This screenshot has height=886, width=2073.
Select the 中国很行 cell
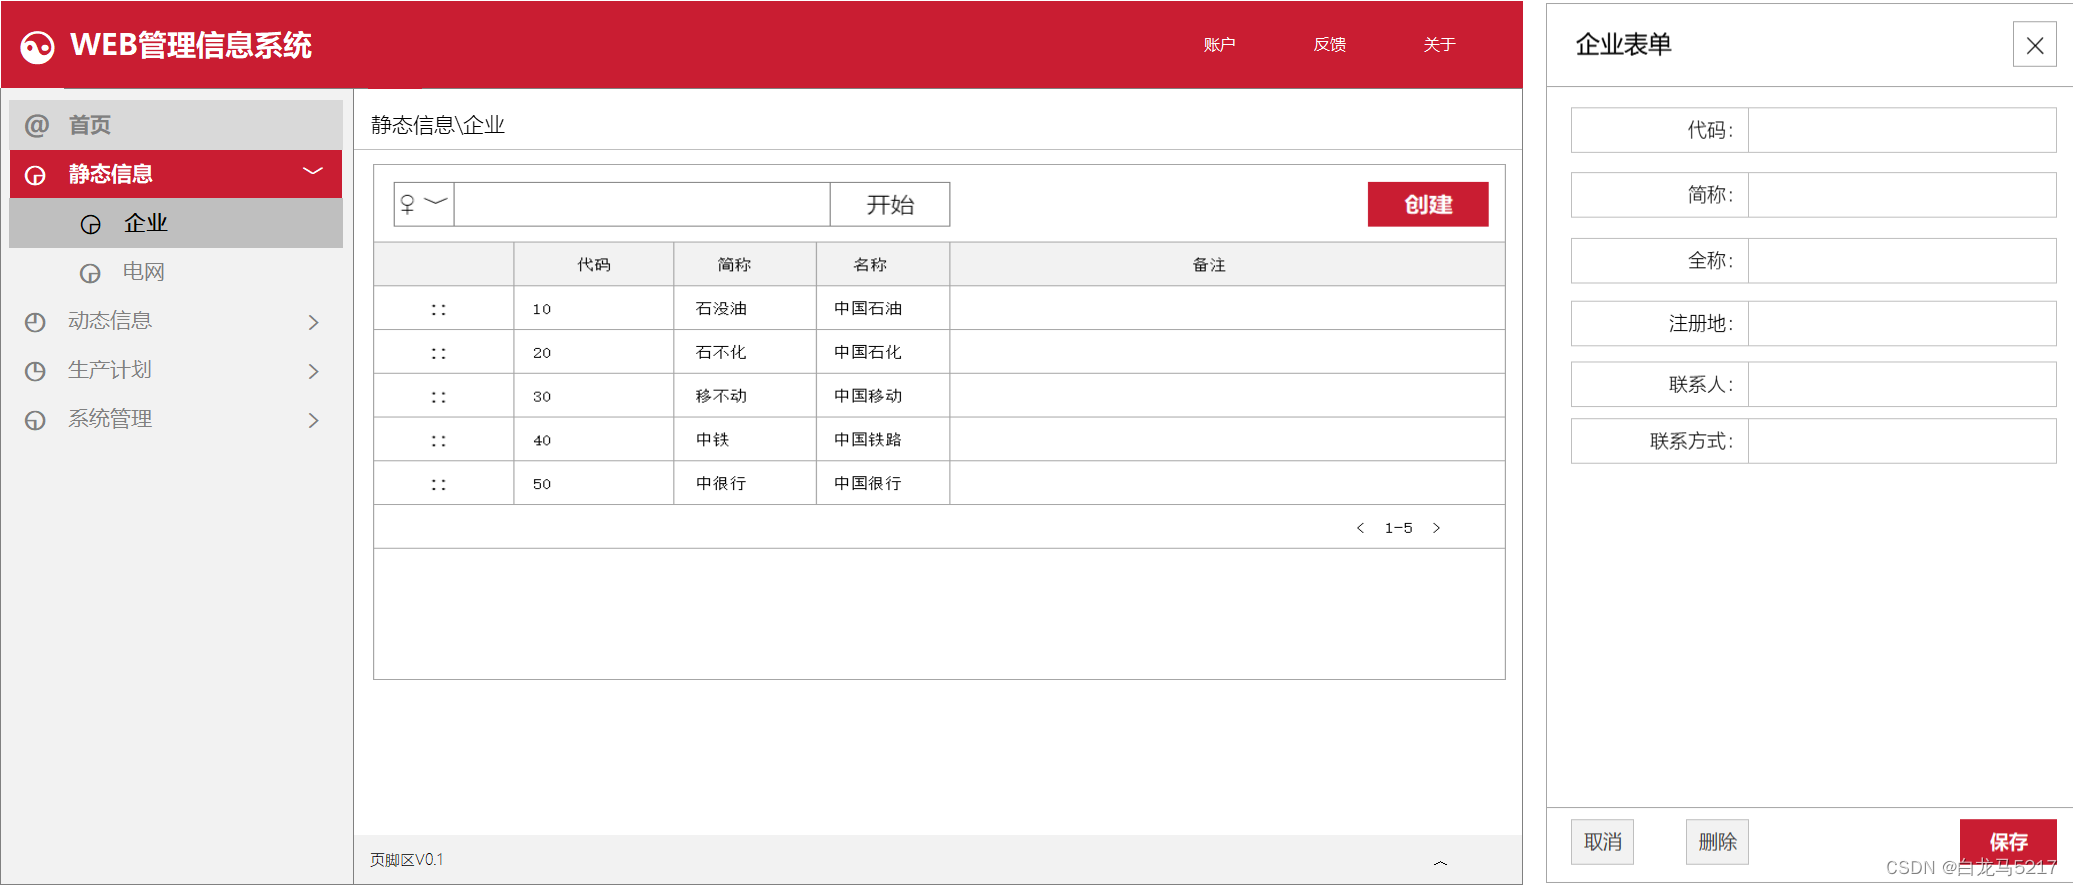(x=883, y=484)
